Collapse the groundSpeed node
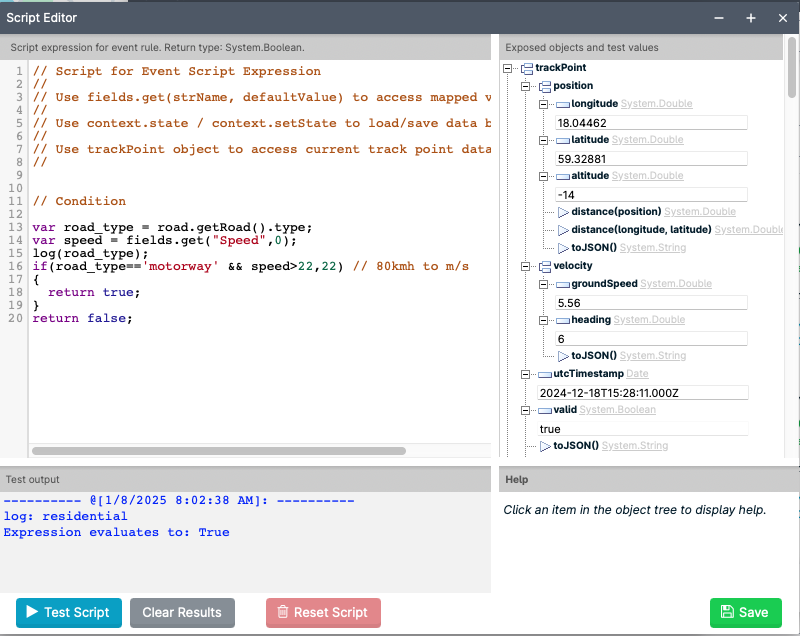Screen dimensions: 800x636 point(543,284)
